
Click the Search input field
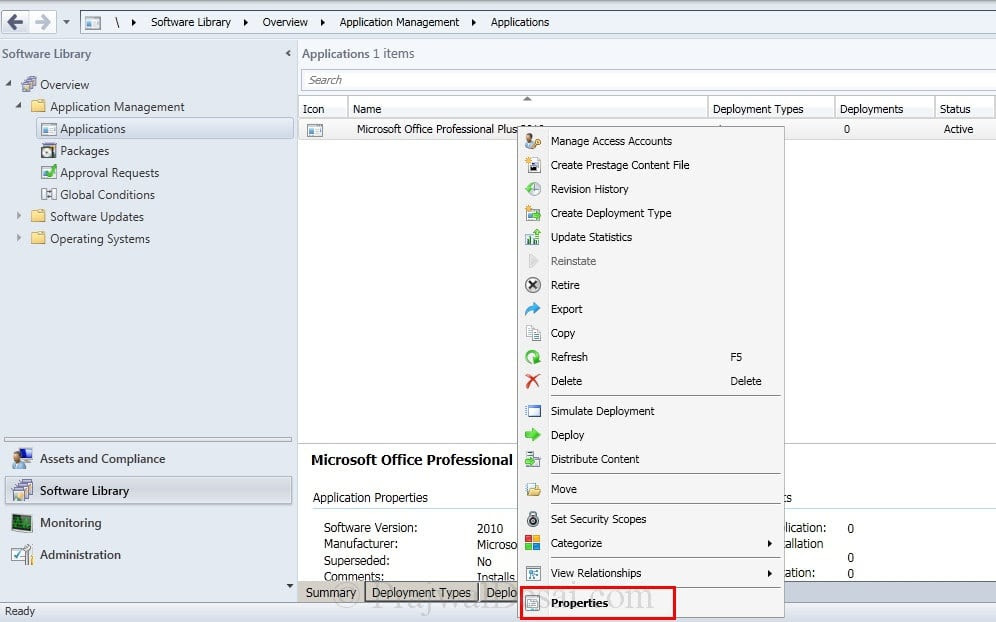[x=648, y=80]
